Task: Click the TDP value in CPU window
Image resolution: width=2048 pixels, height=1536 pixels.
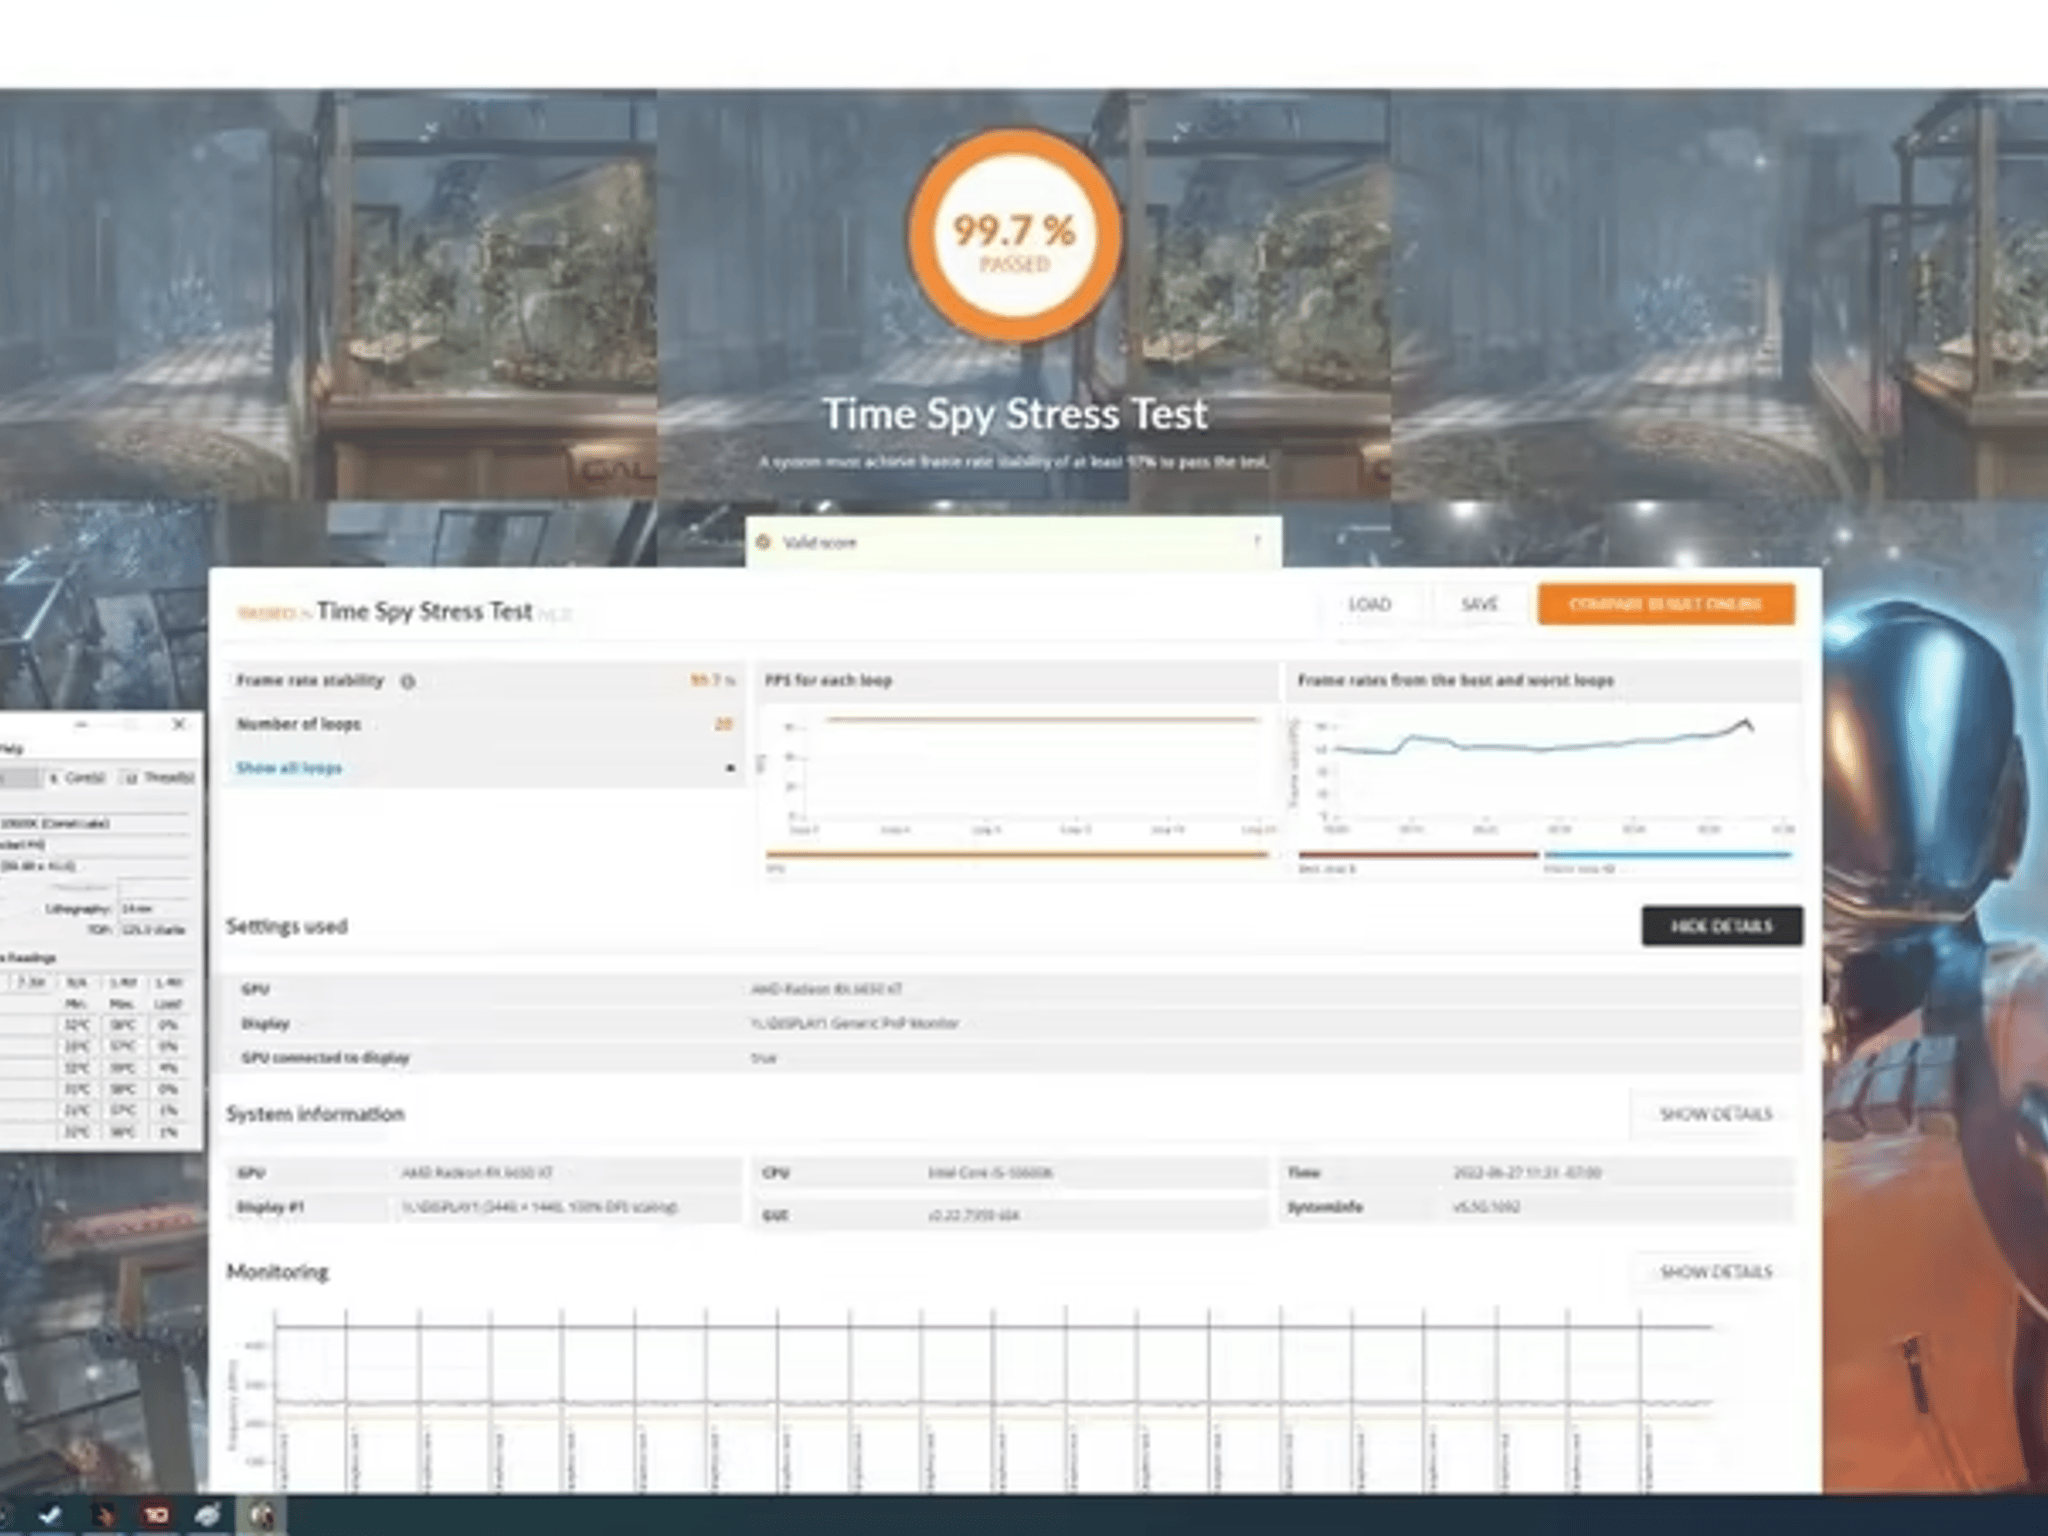Action: [x=152, y=930]
